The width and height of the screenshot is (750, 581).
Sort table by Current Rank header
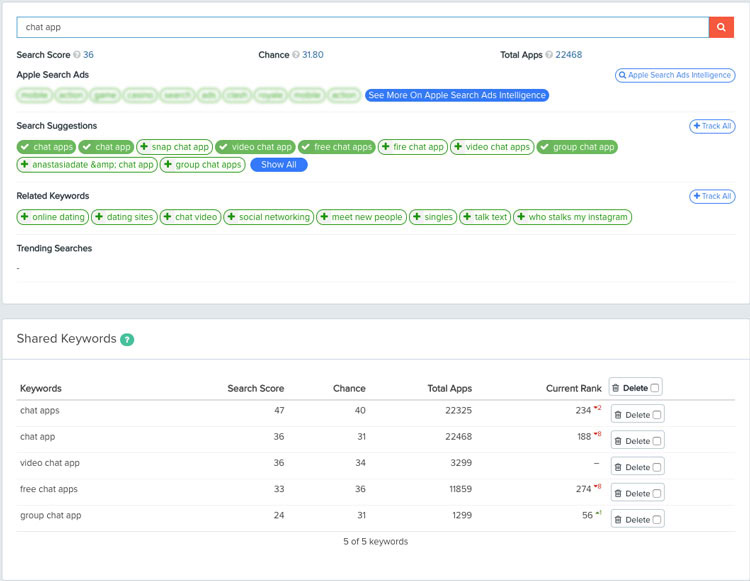(x=574, y=388)
